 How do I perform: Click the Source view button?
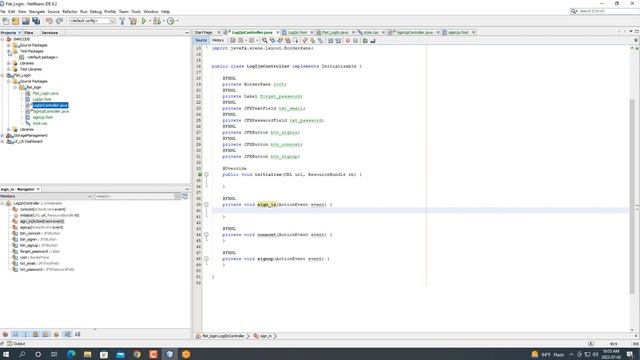coord(201,40)
